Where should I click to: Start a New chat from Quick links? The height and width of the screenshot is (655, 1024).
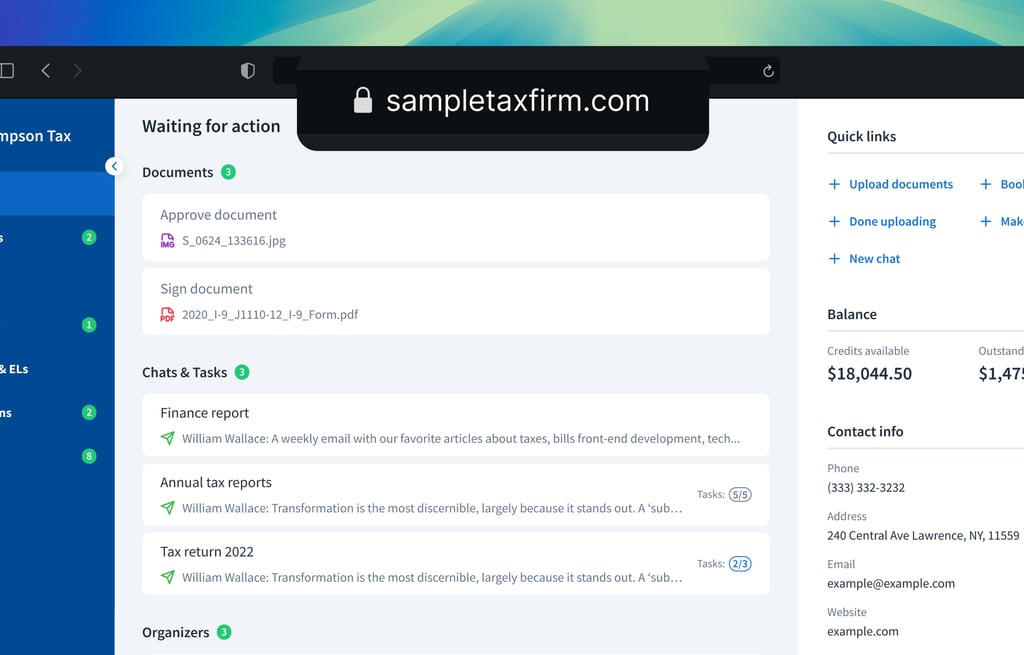tap(874, 259)
